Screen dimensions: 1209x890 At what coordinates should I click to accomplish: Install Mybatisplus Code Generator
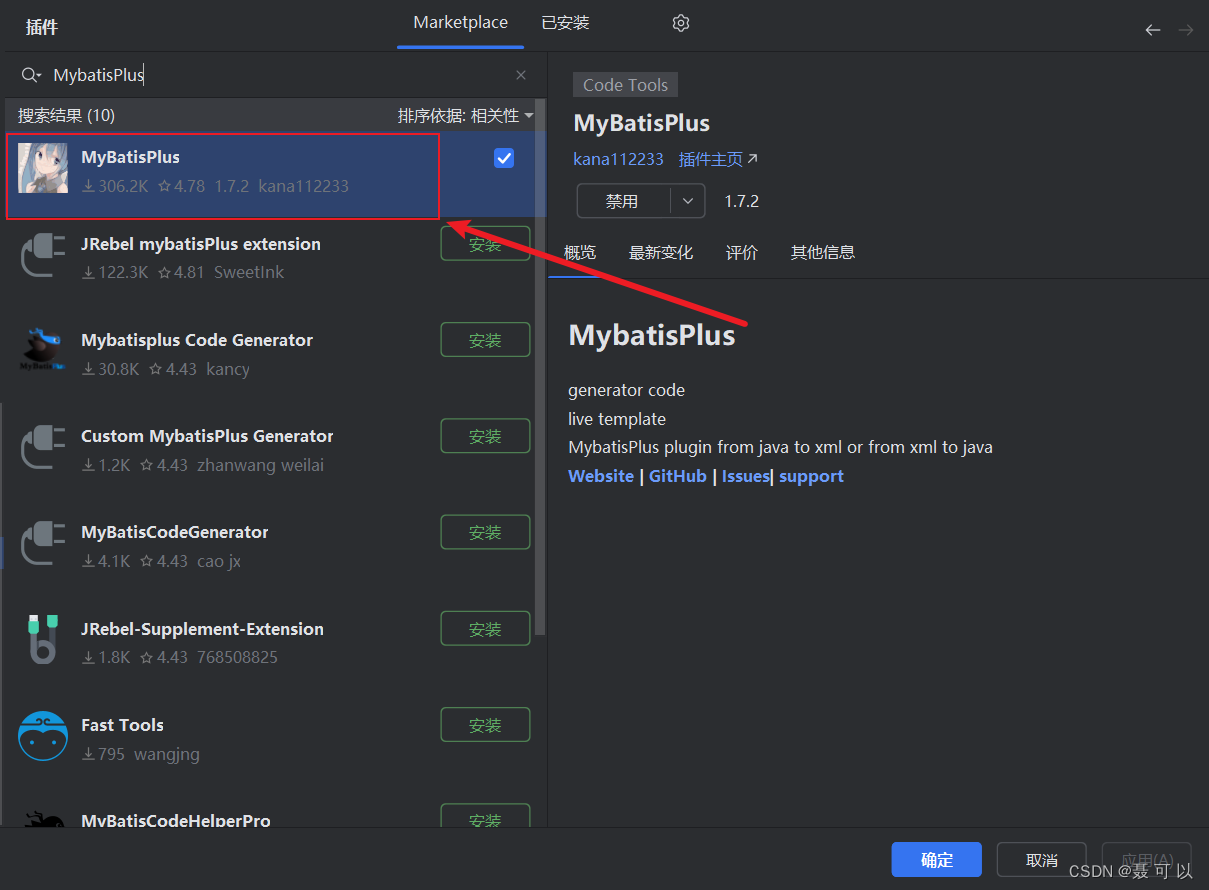(x=485, y=340)
